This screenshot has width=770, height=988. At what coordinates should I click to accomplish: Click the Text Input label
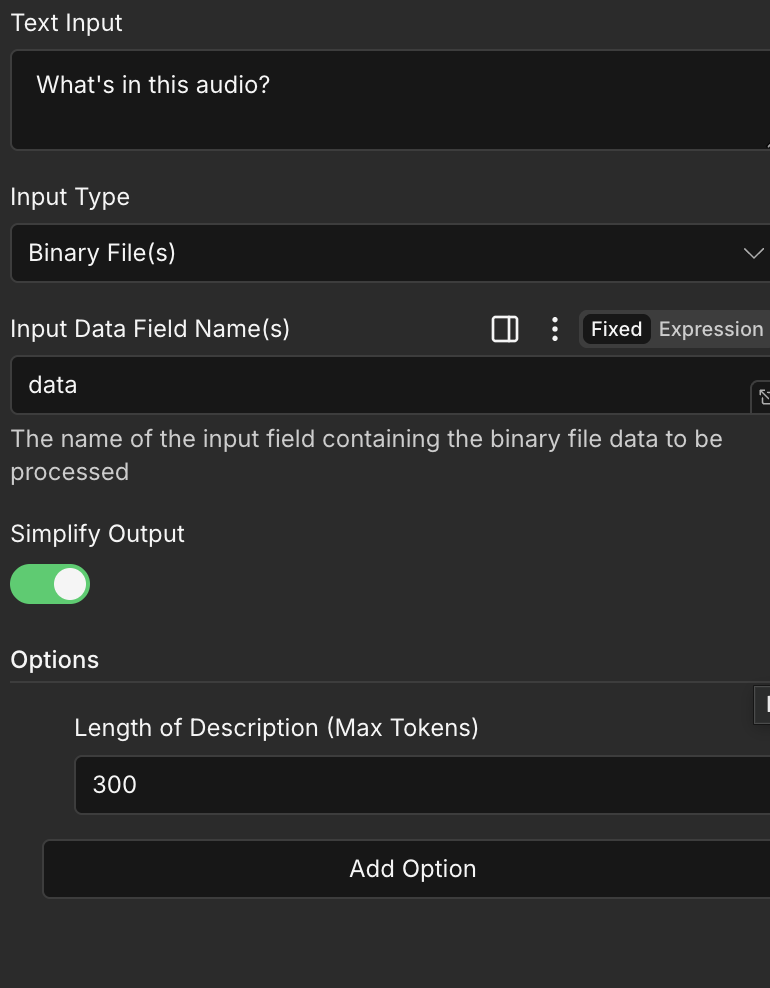pos(67,23)
